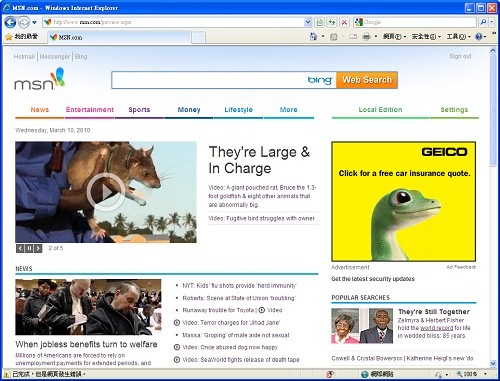Image resolution: width=500 pixels, height=381 pixels.
Task: Click the Refresh page icon
Action: pos(332,22)
